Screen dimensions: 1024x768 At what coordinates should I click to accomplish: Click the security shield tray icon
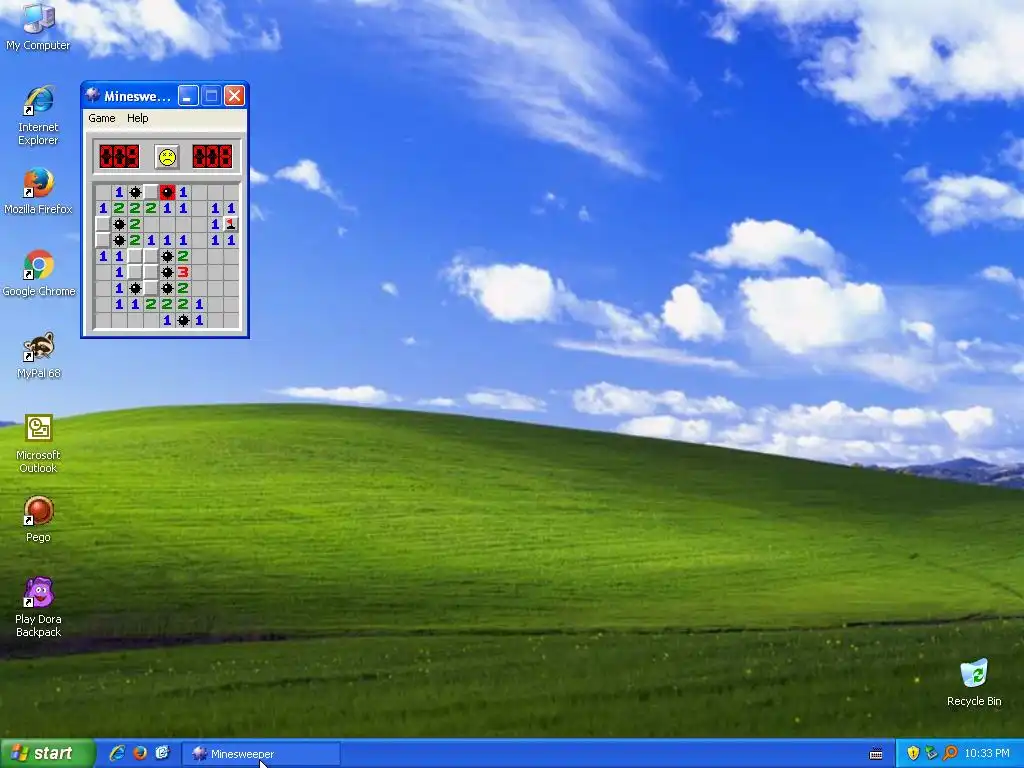point(913,753)
